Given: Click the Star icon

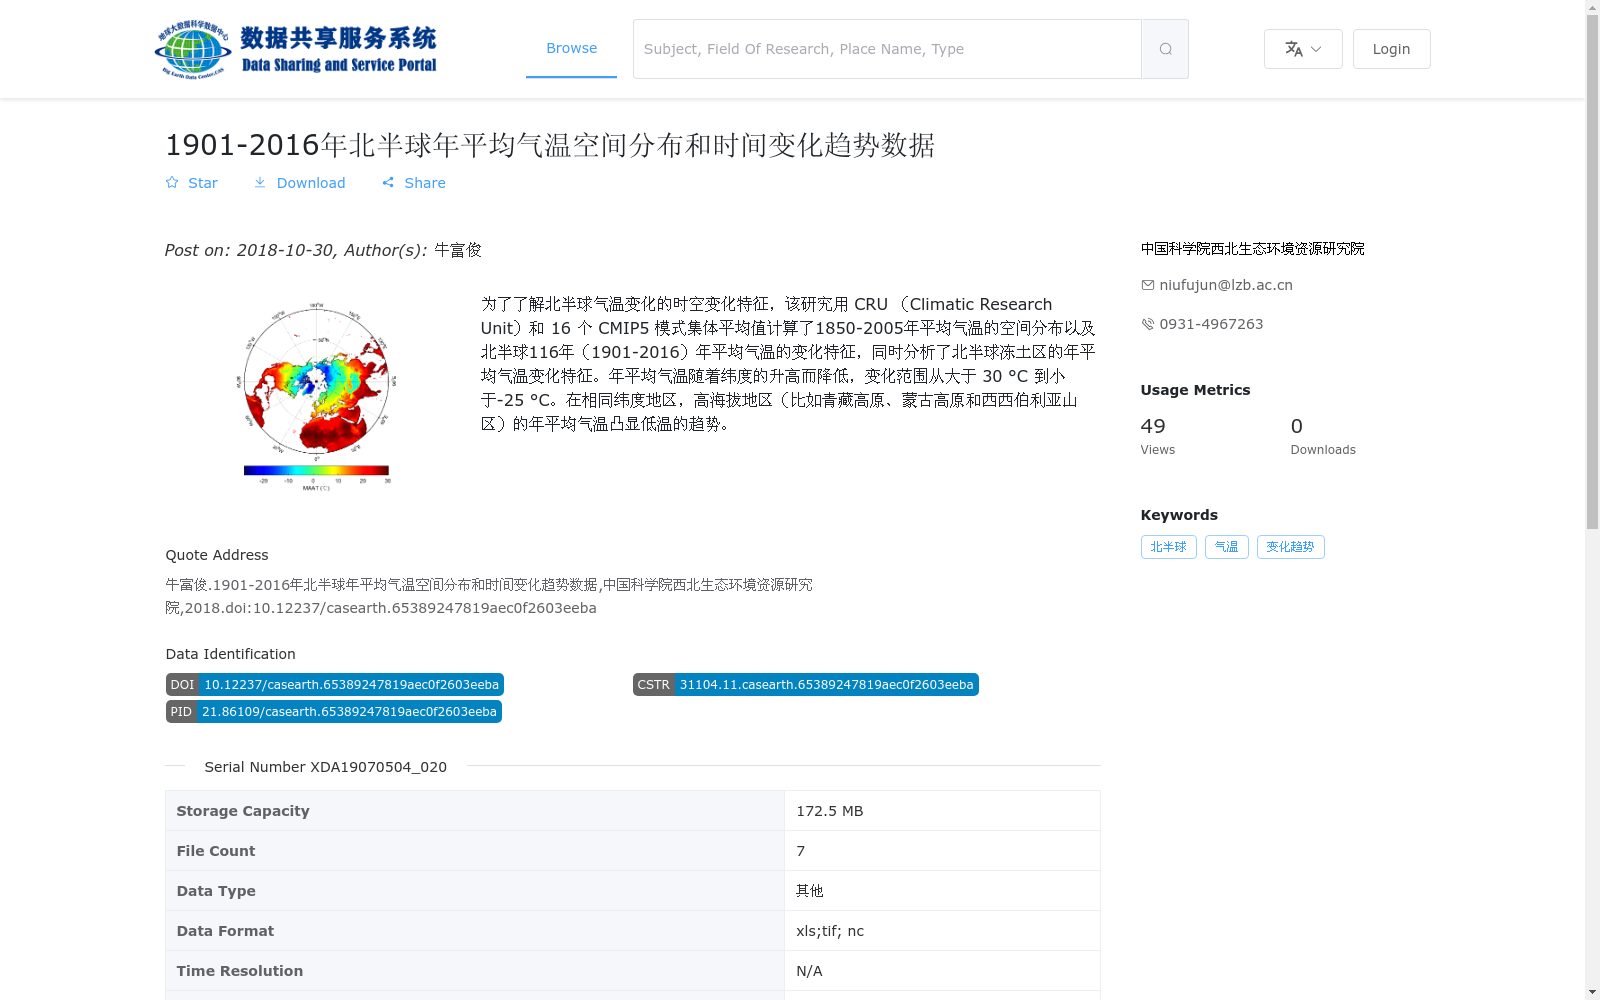Looking at the screenshot, I should 172,183.
